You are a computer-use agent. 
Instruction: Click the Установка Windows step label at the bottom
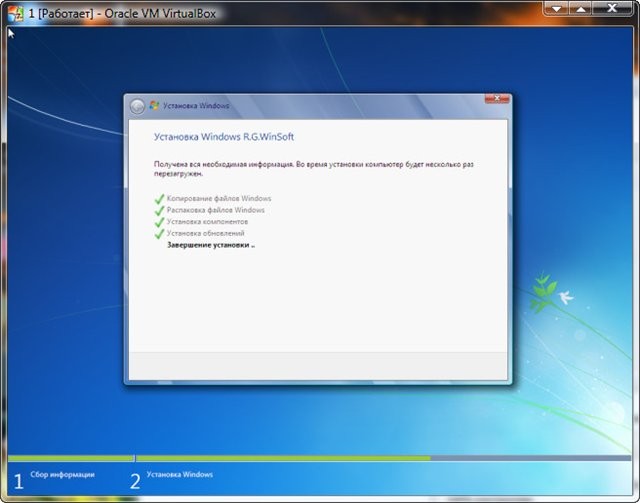[x=180, y=474]
